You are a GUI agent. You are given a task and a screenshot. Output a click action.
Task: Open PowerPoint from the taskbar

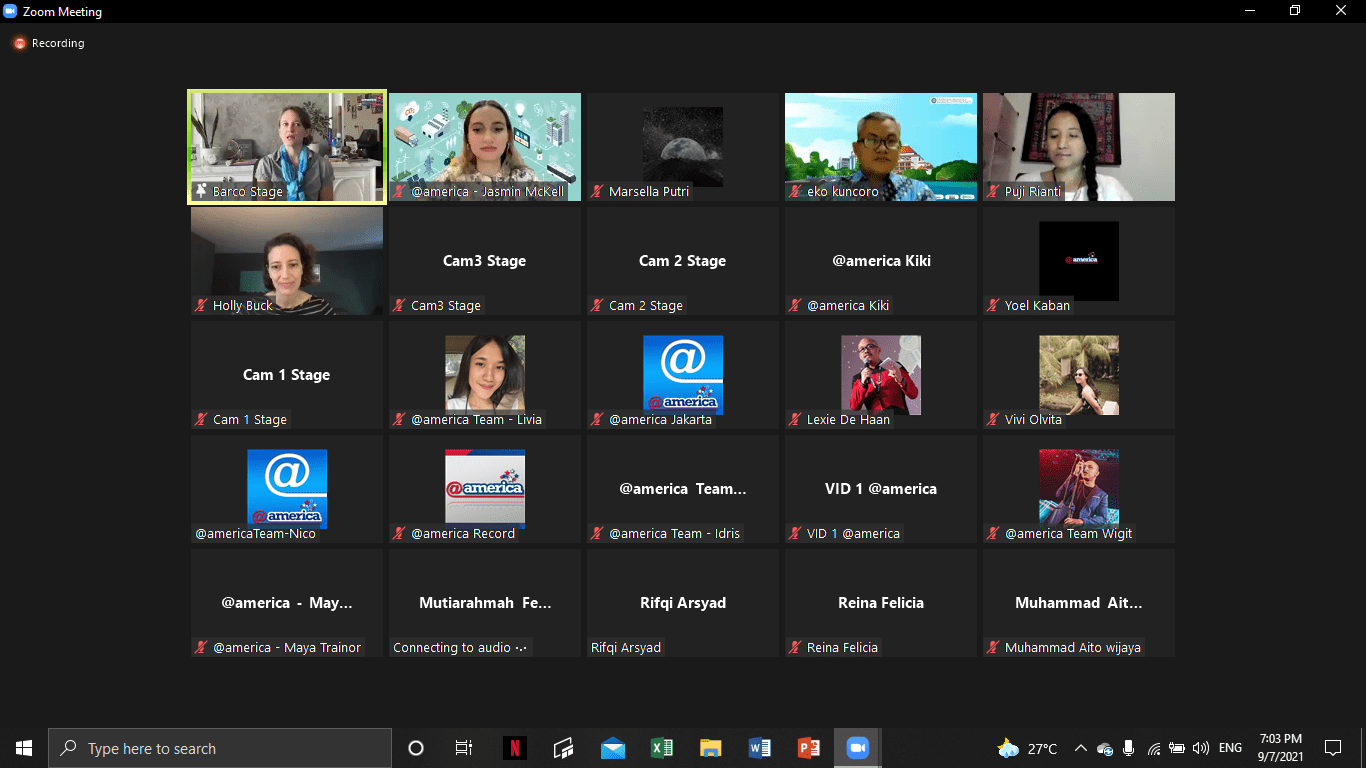[808, 748]
